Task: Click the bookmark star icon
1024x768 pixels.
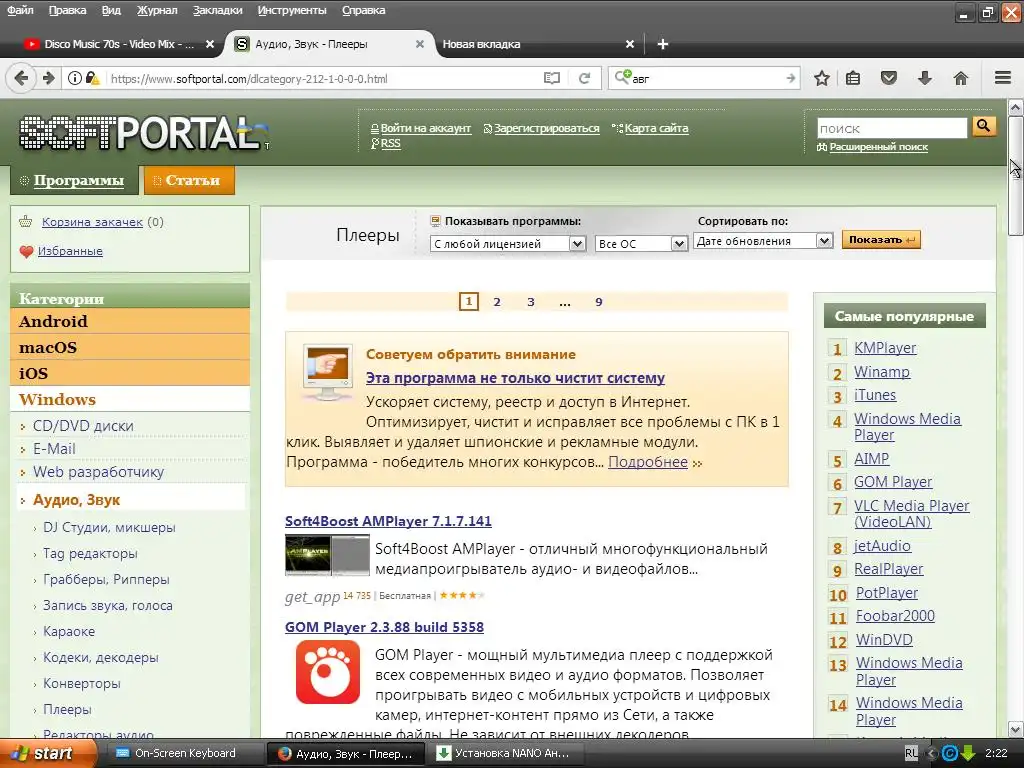Action: tap(822, 78)
